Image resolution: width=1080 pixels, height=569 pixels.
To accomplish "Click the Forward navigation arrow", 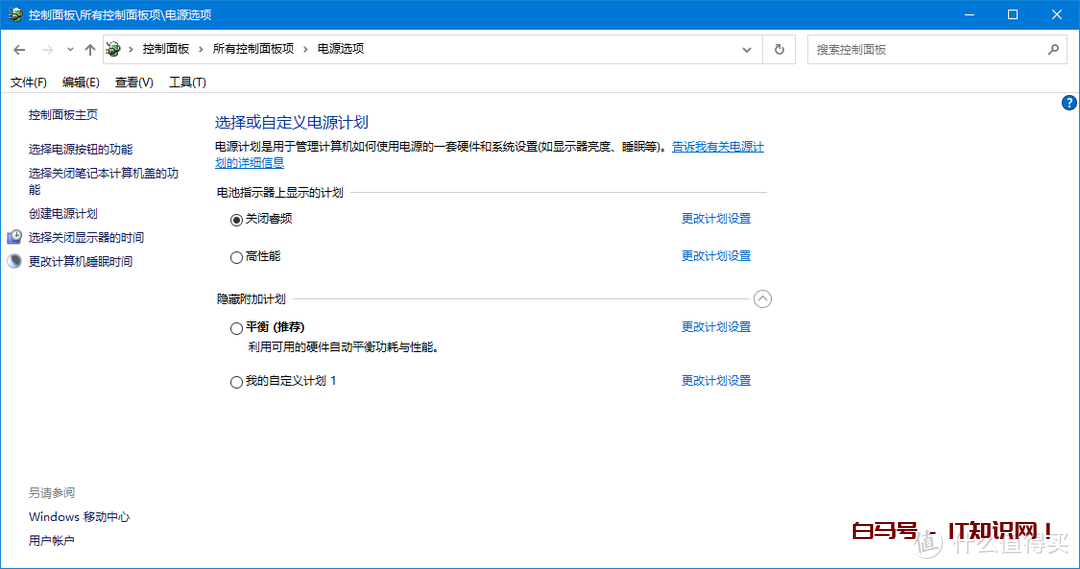I will 48,50.
